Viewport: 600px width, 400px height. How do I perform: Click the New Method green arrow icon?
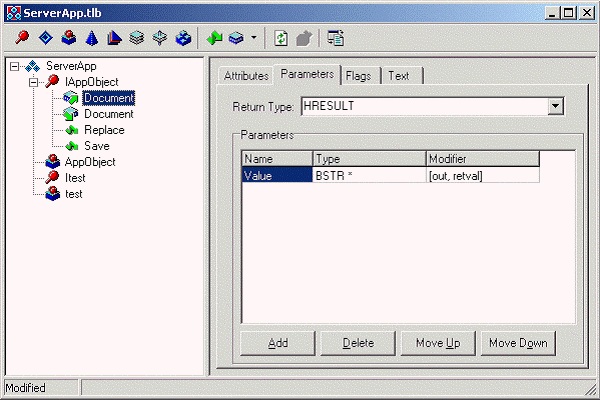pos(214,38)
